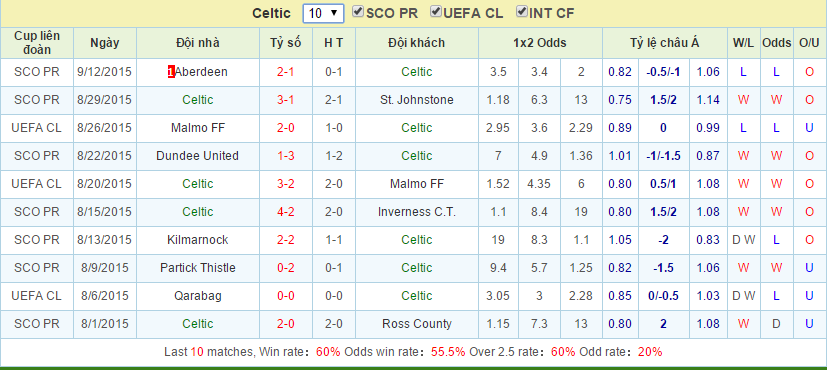Image resolution: width=828 pixels, height=370 pixels.
Task: Open the 2-2 score of the Kilmarnock match
Action: coord(286,240)
